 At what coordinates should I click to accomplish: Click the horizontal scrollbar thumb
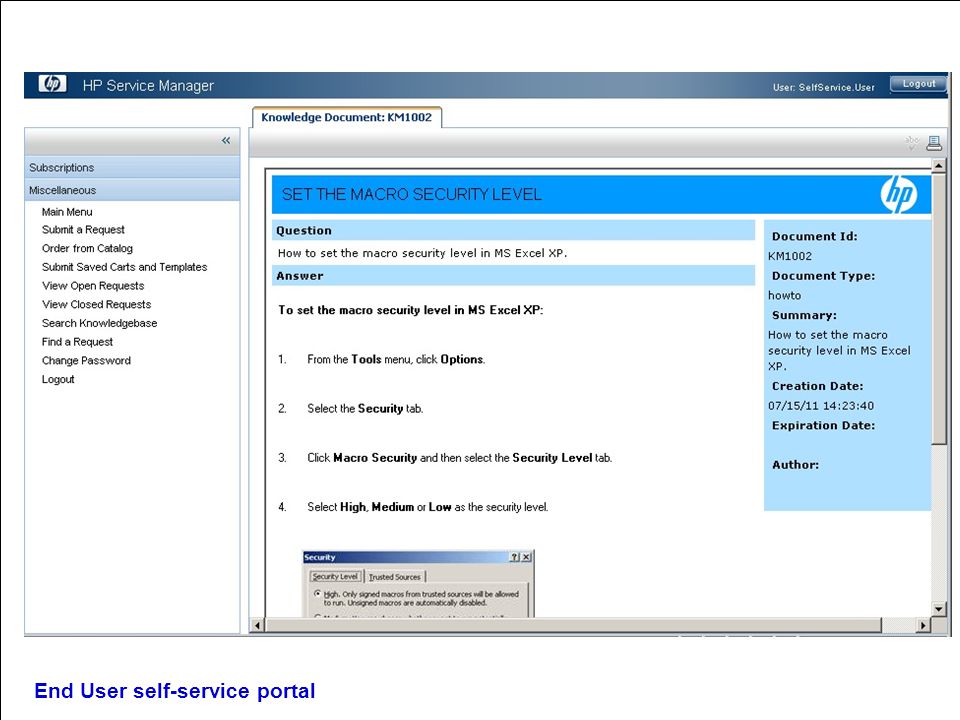click(x=573, y=625)
